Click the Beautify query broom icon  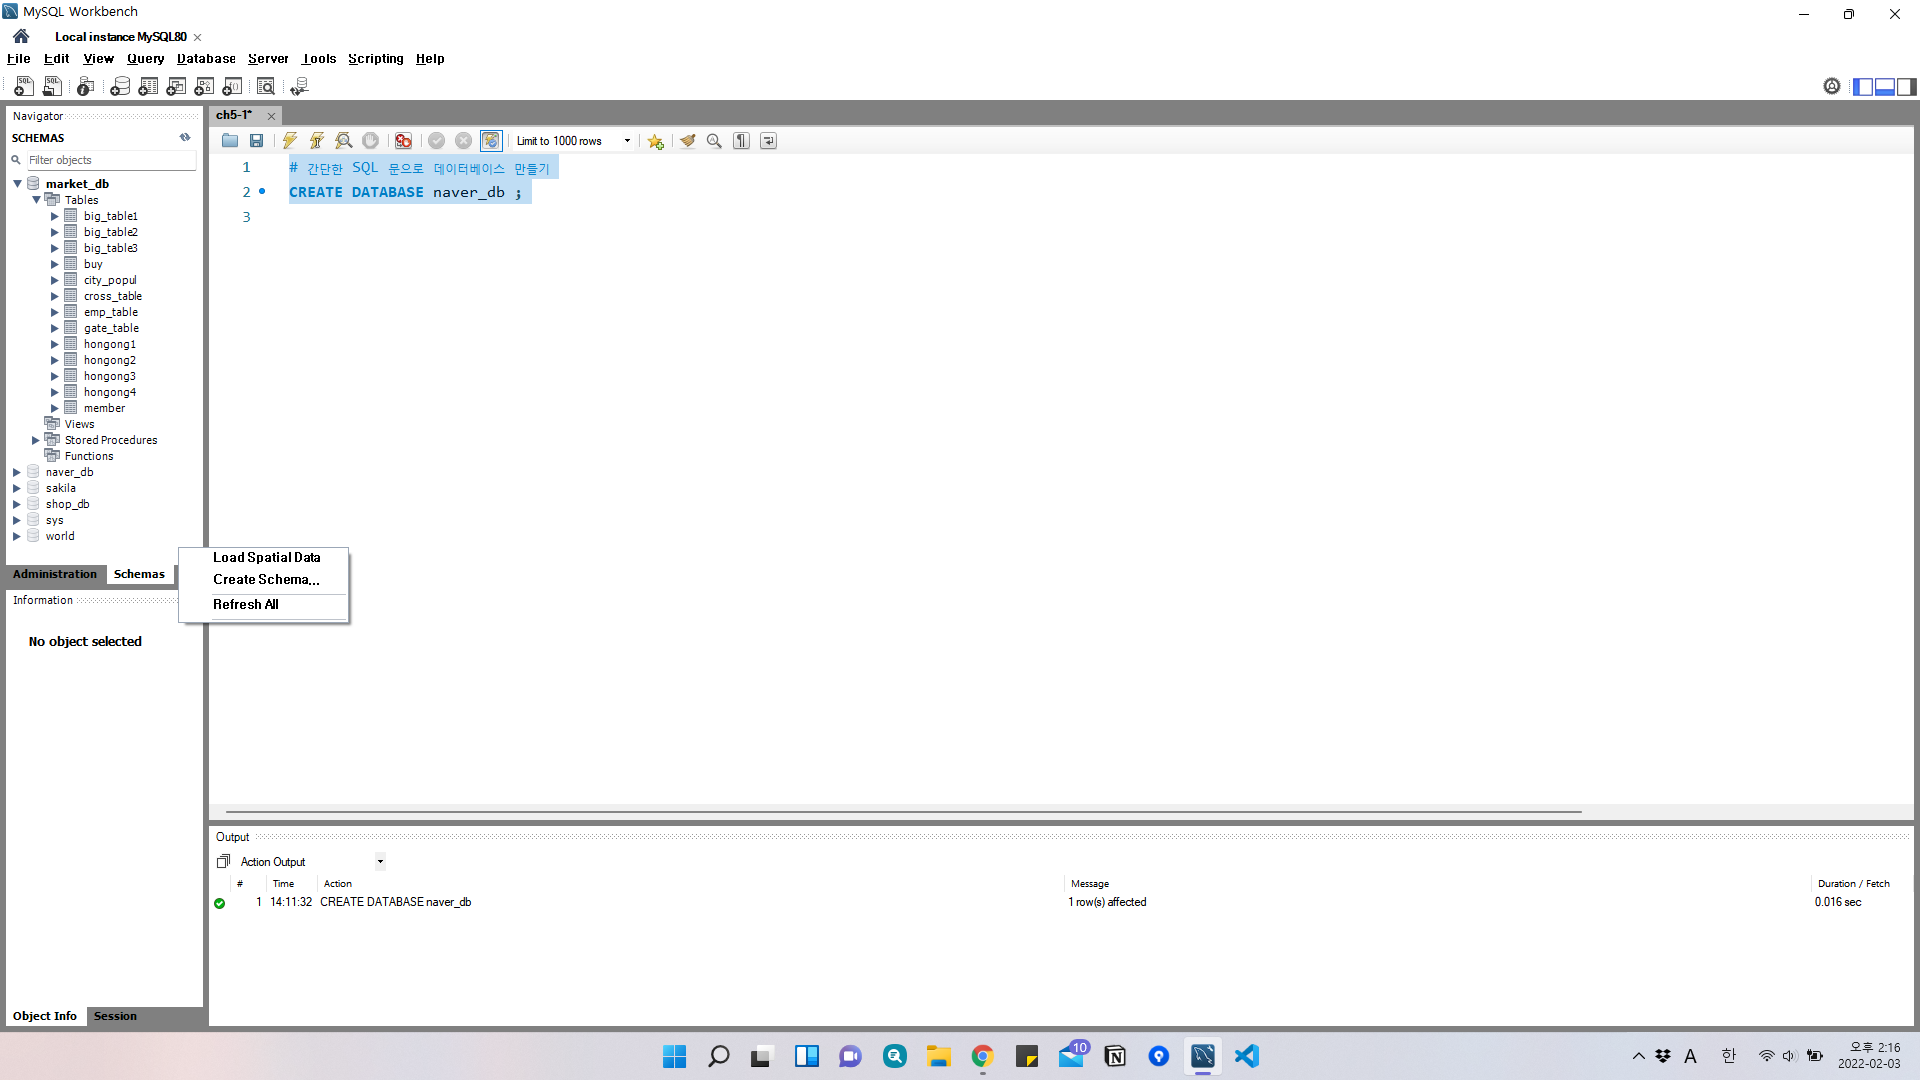688,141
